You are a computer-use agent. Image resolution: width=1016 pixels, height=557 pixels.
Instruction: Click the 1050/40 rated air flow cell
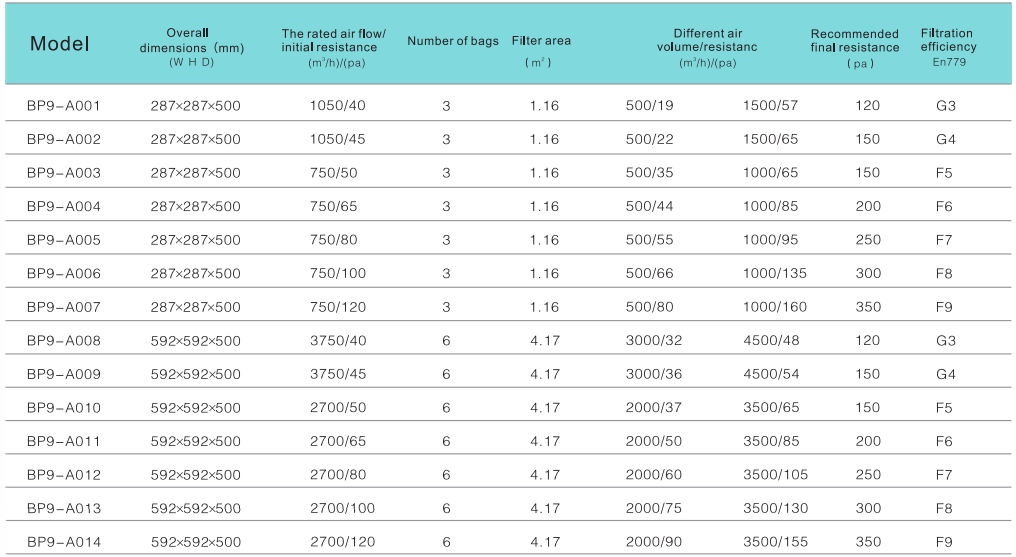coord(338,105)
